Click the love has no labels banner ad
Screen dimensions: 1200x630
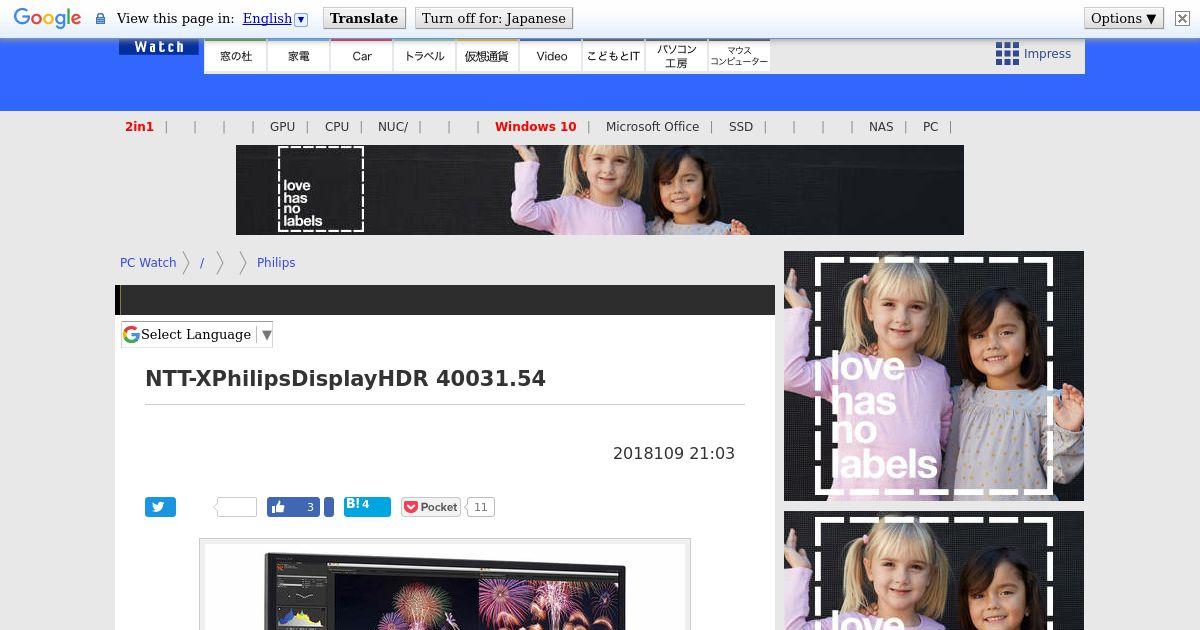600,190
